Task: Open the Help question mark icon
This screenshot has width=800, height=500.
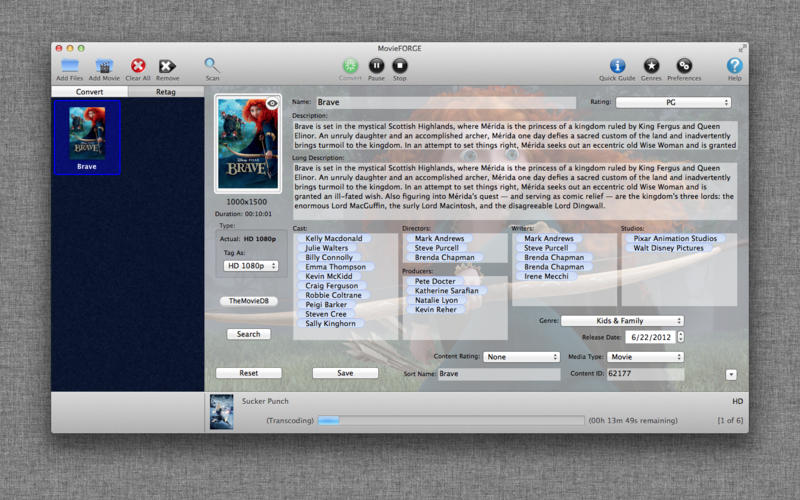Action: tap(734, 66)
